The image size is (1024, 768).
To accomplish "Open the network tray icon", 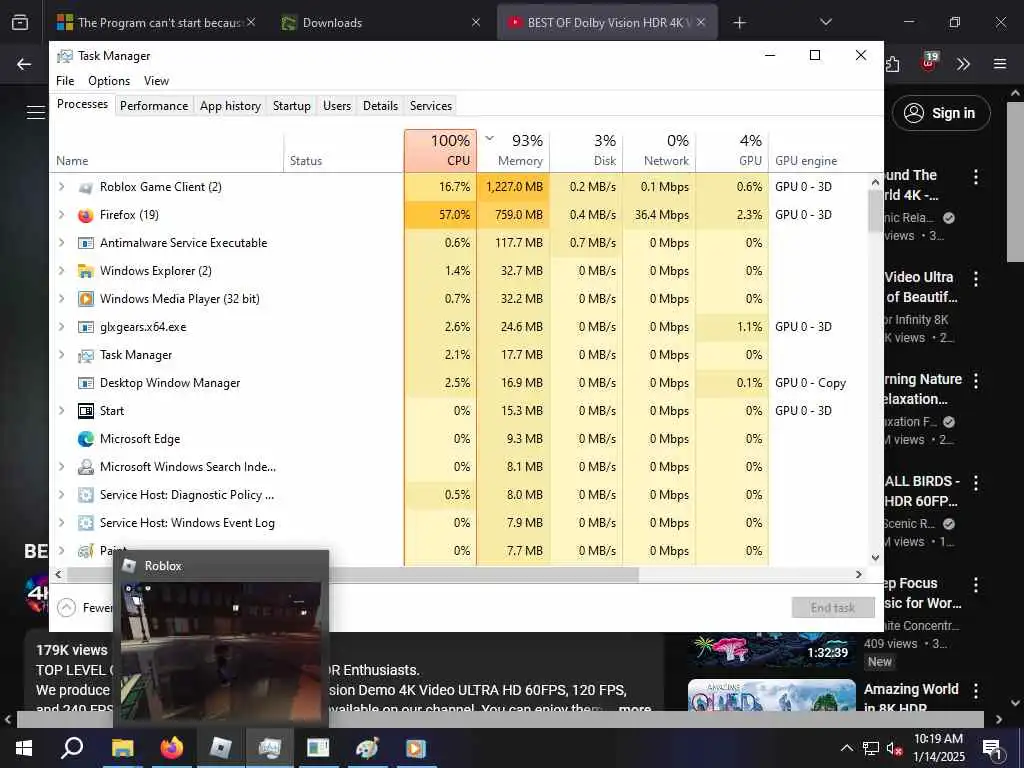I will [x=871, y=748].
